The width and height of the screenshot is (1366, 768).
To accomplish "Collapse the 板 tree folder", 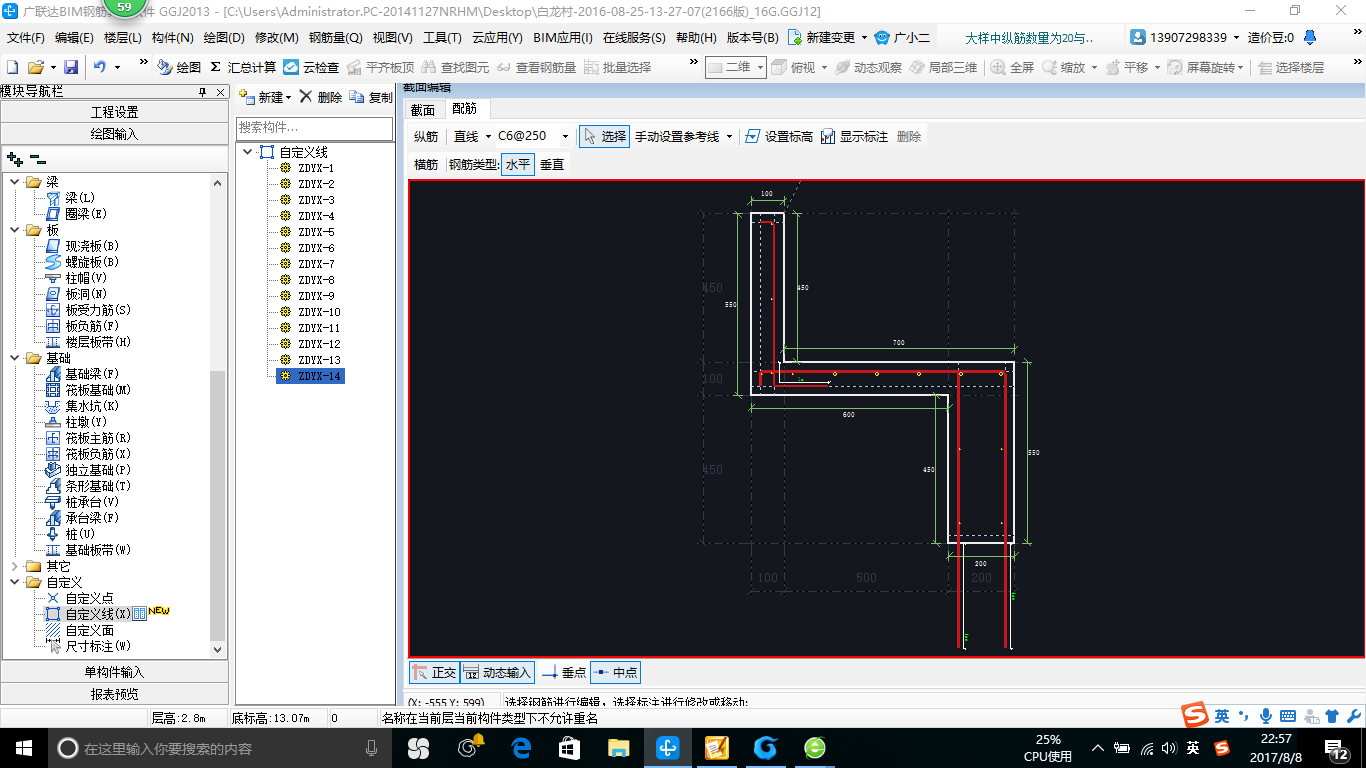I will point(15,230).
